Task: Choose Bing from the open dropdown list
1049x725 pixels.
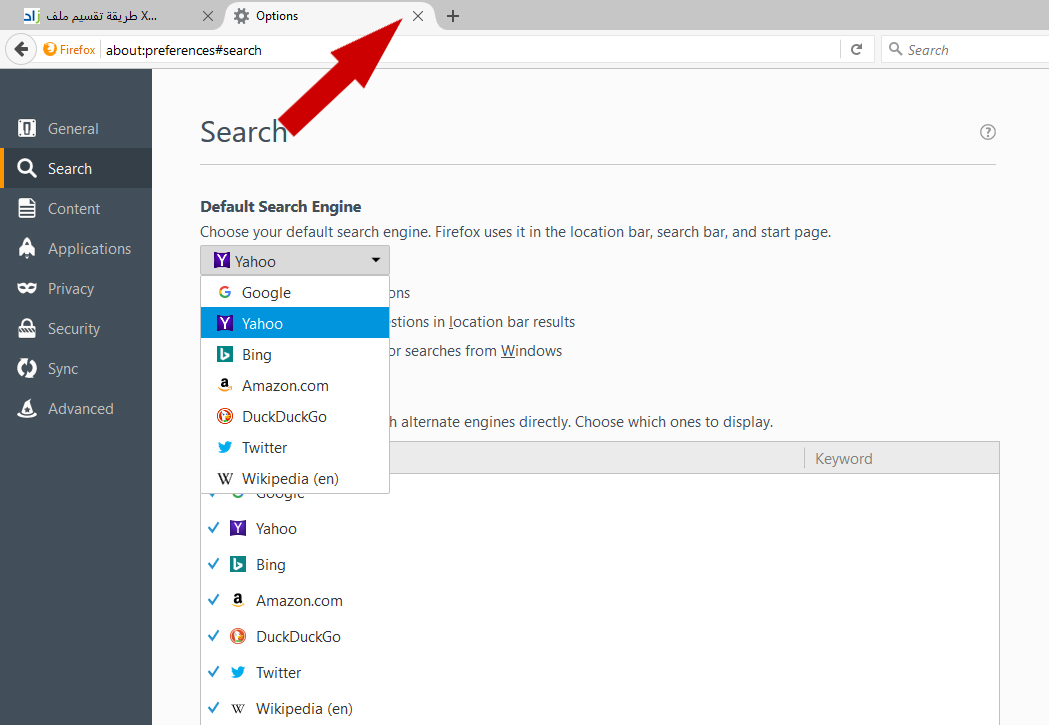Action: [x=295, y=354]
